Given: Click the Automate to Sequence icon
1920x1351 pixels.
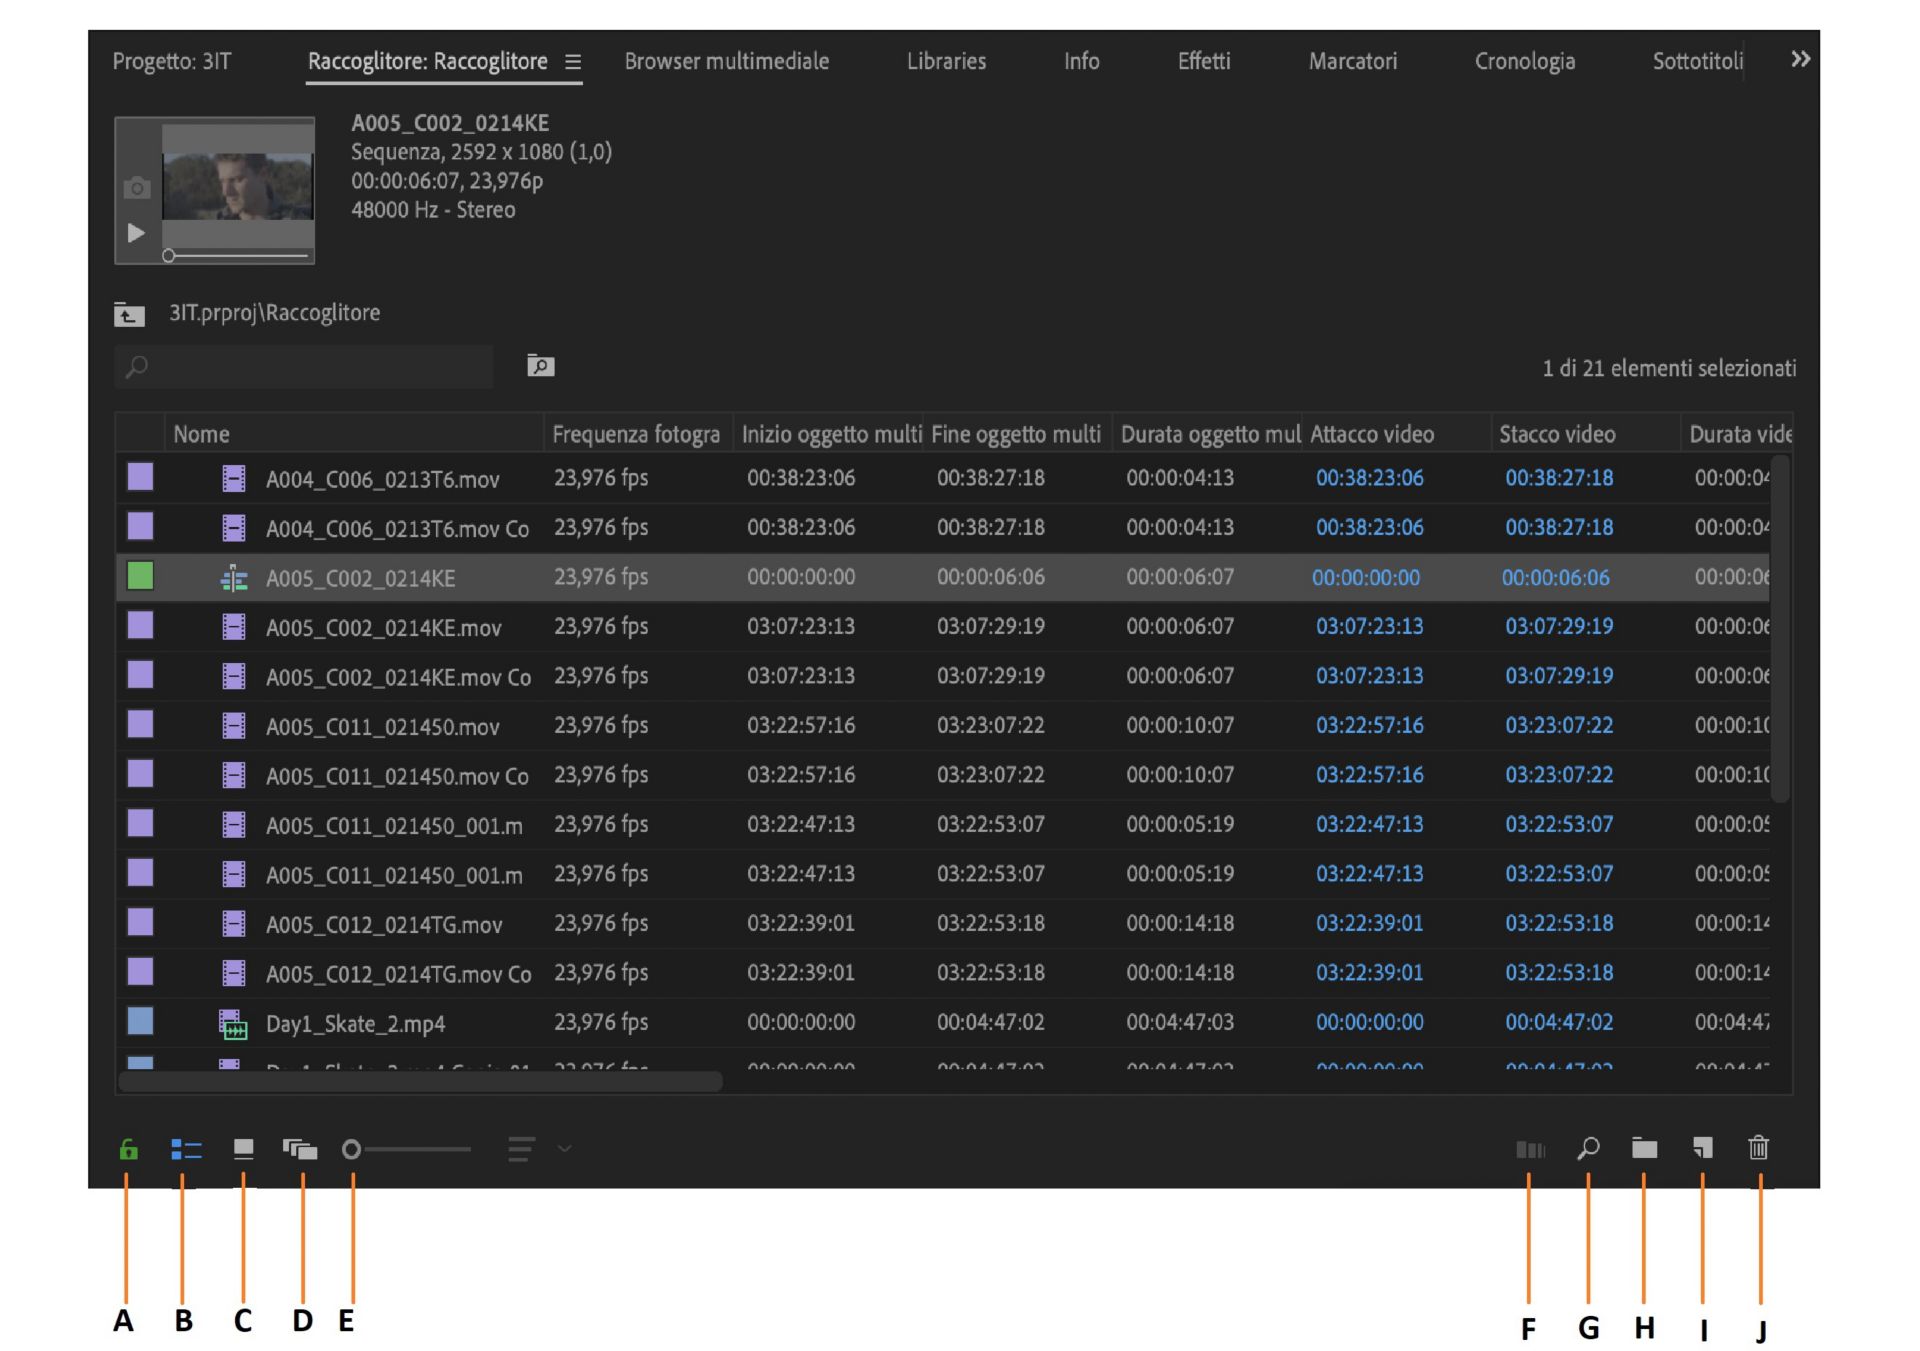Looking at the screenshot, I should (x=1529, y=1149).
